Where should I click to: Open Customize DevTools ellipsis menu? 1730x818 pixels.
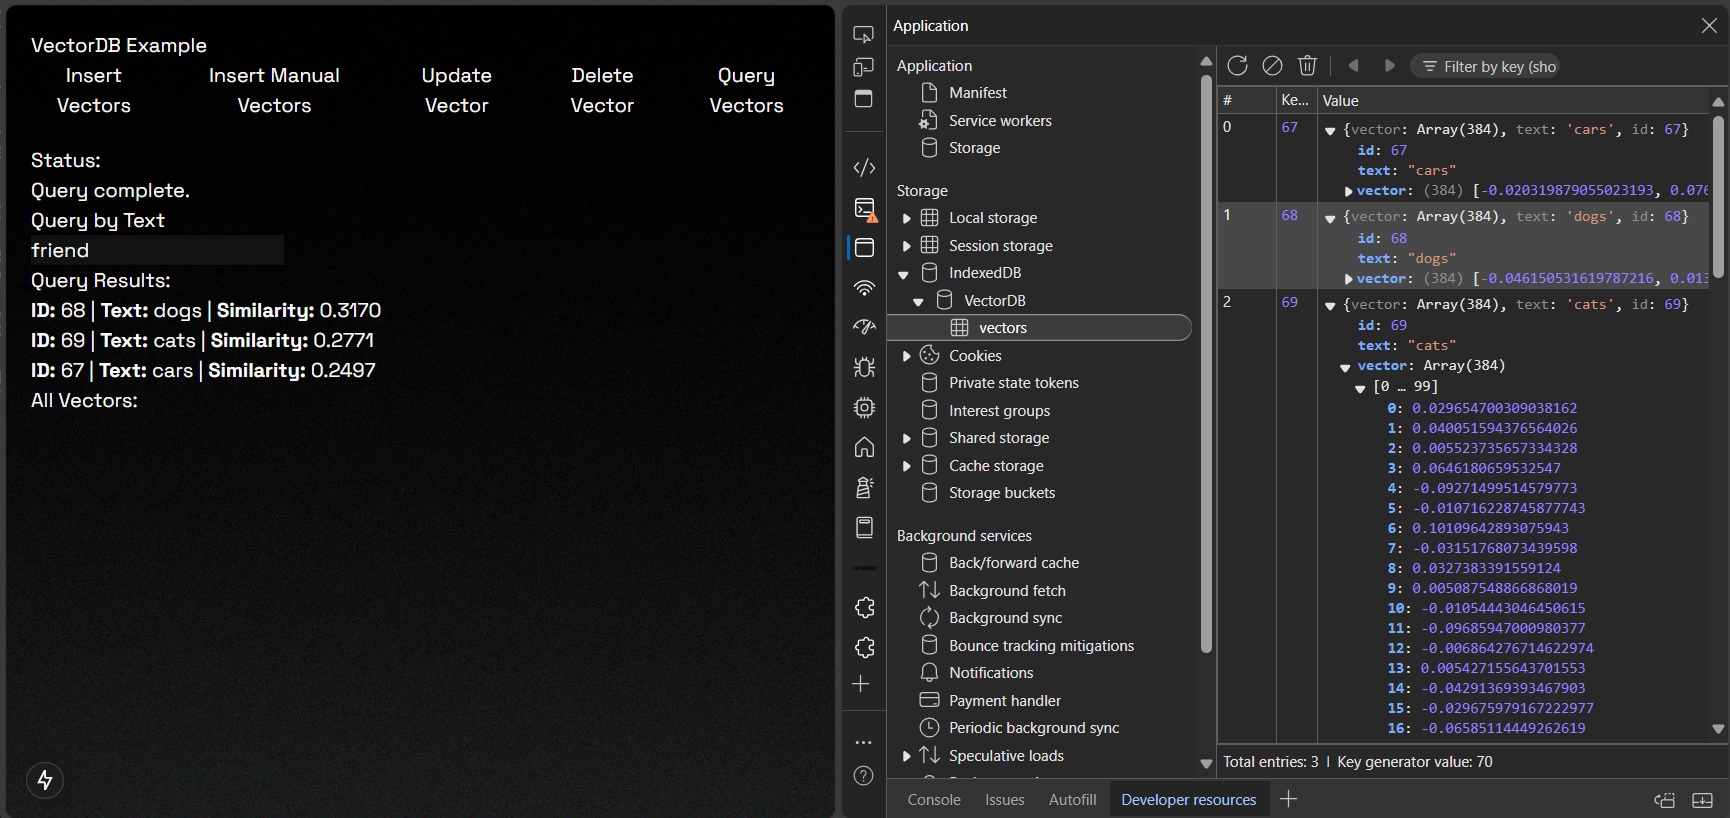coord(864,743)
